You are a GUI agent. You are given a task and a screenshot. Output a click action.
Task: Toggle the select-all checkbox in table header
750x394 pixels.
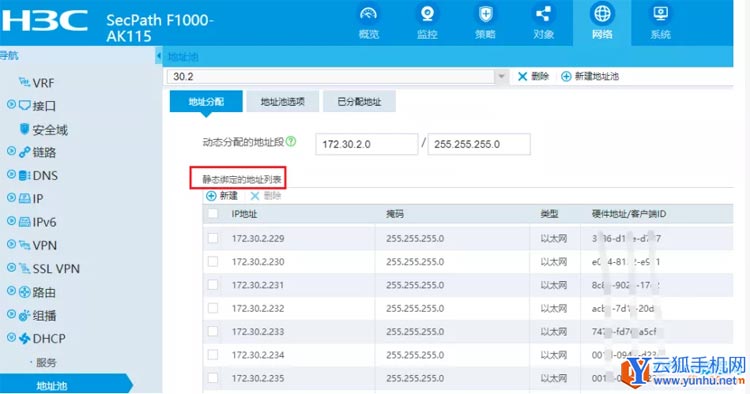click(x=213, y=214)
